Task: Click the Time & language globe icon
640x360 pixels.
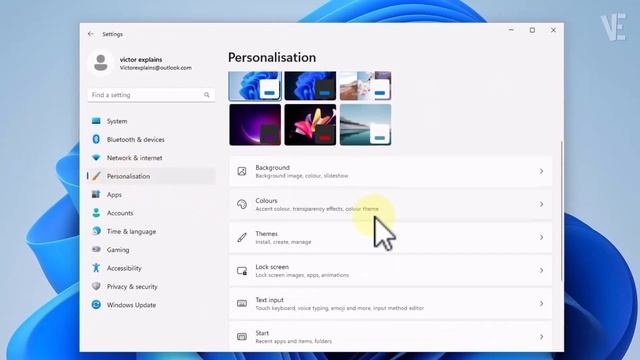Action: (x=96, y=231)
